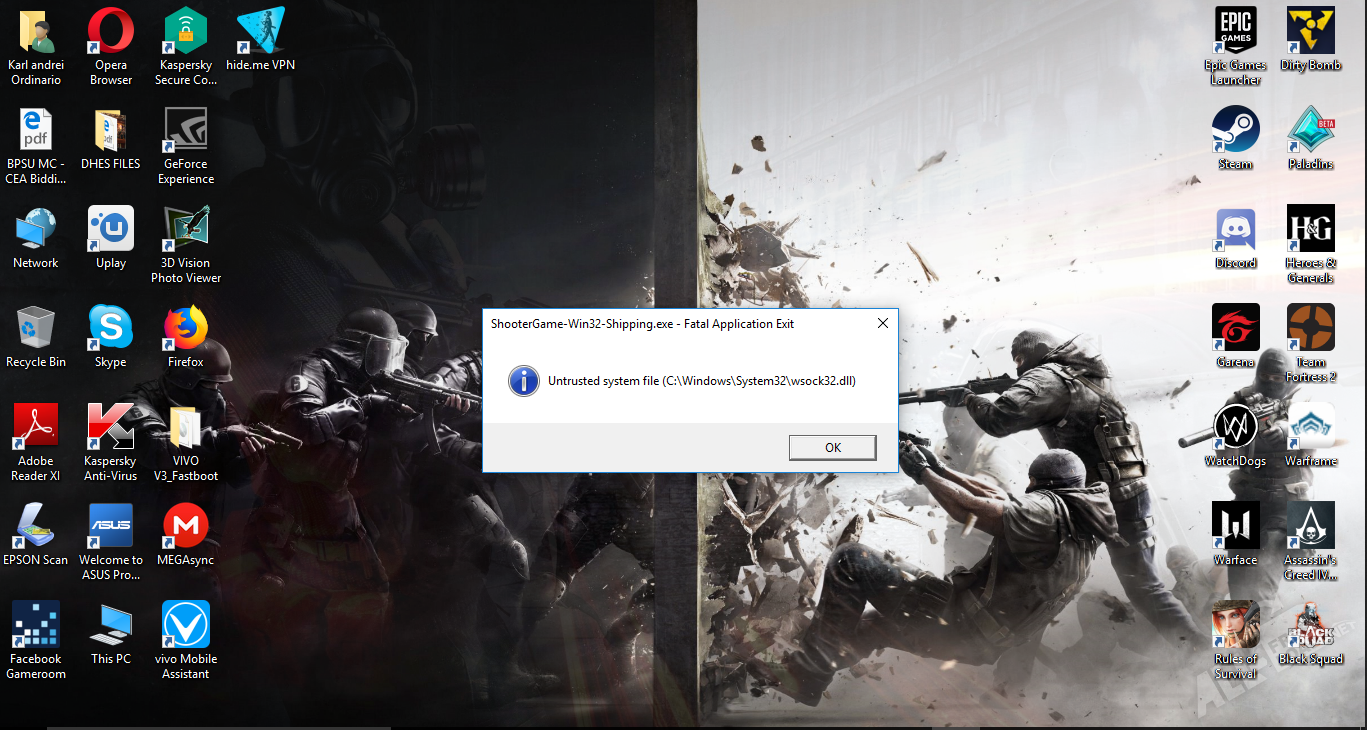Click OK in the Fatal Application Exit dialog
The height and width of the screenshot is (730, 1367).
tap(832, 448)
